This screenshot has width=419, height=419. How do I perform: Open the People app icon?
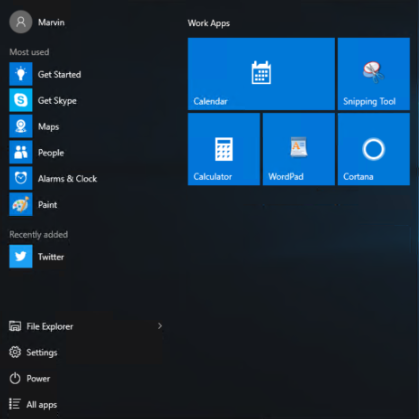pos(21,152)
